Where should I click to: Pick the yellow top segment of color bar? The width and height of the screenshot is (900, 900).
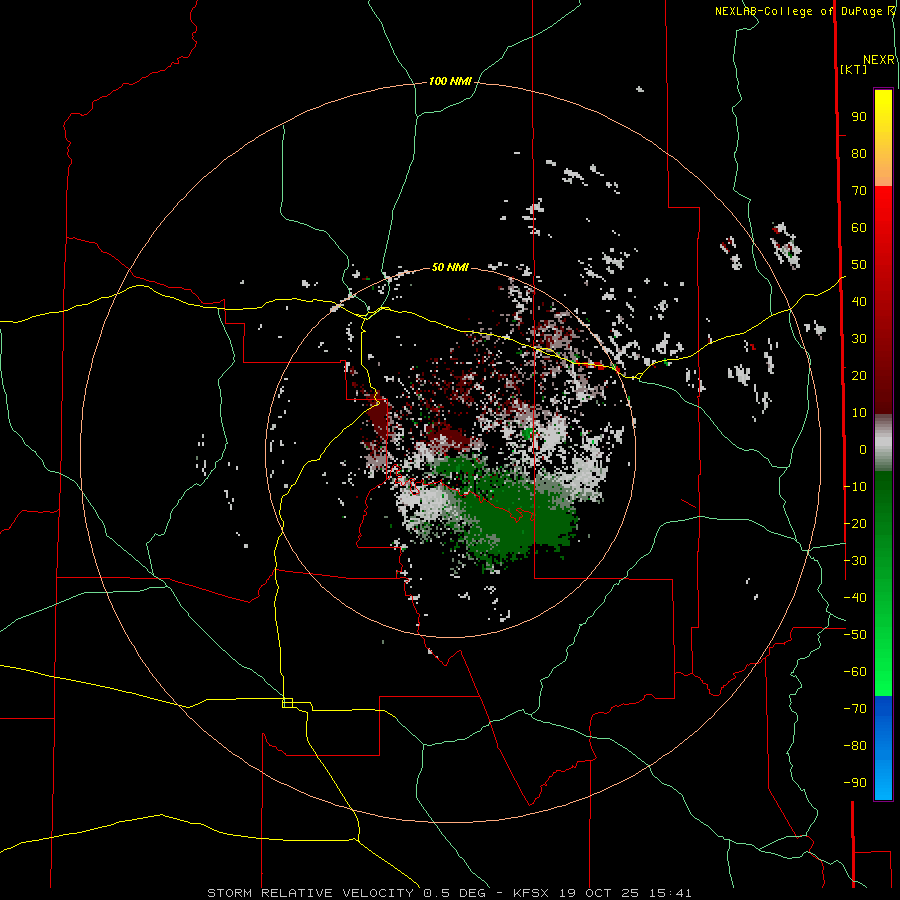tap(883, 109)
